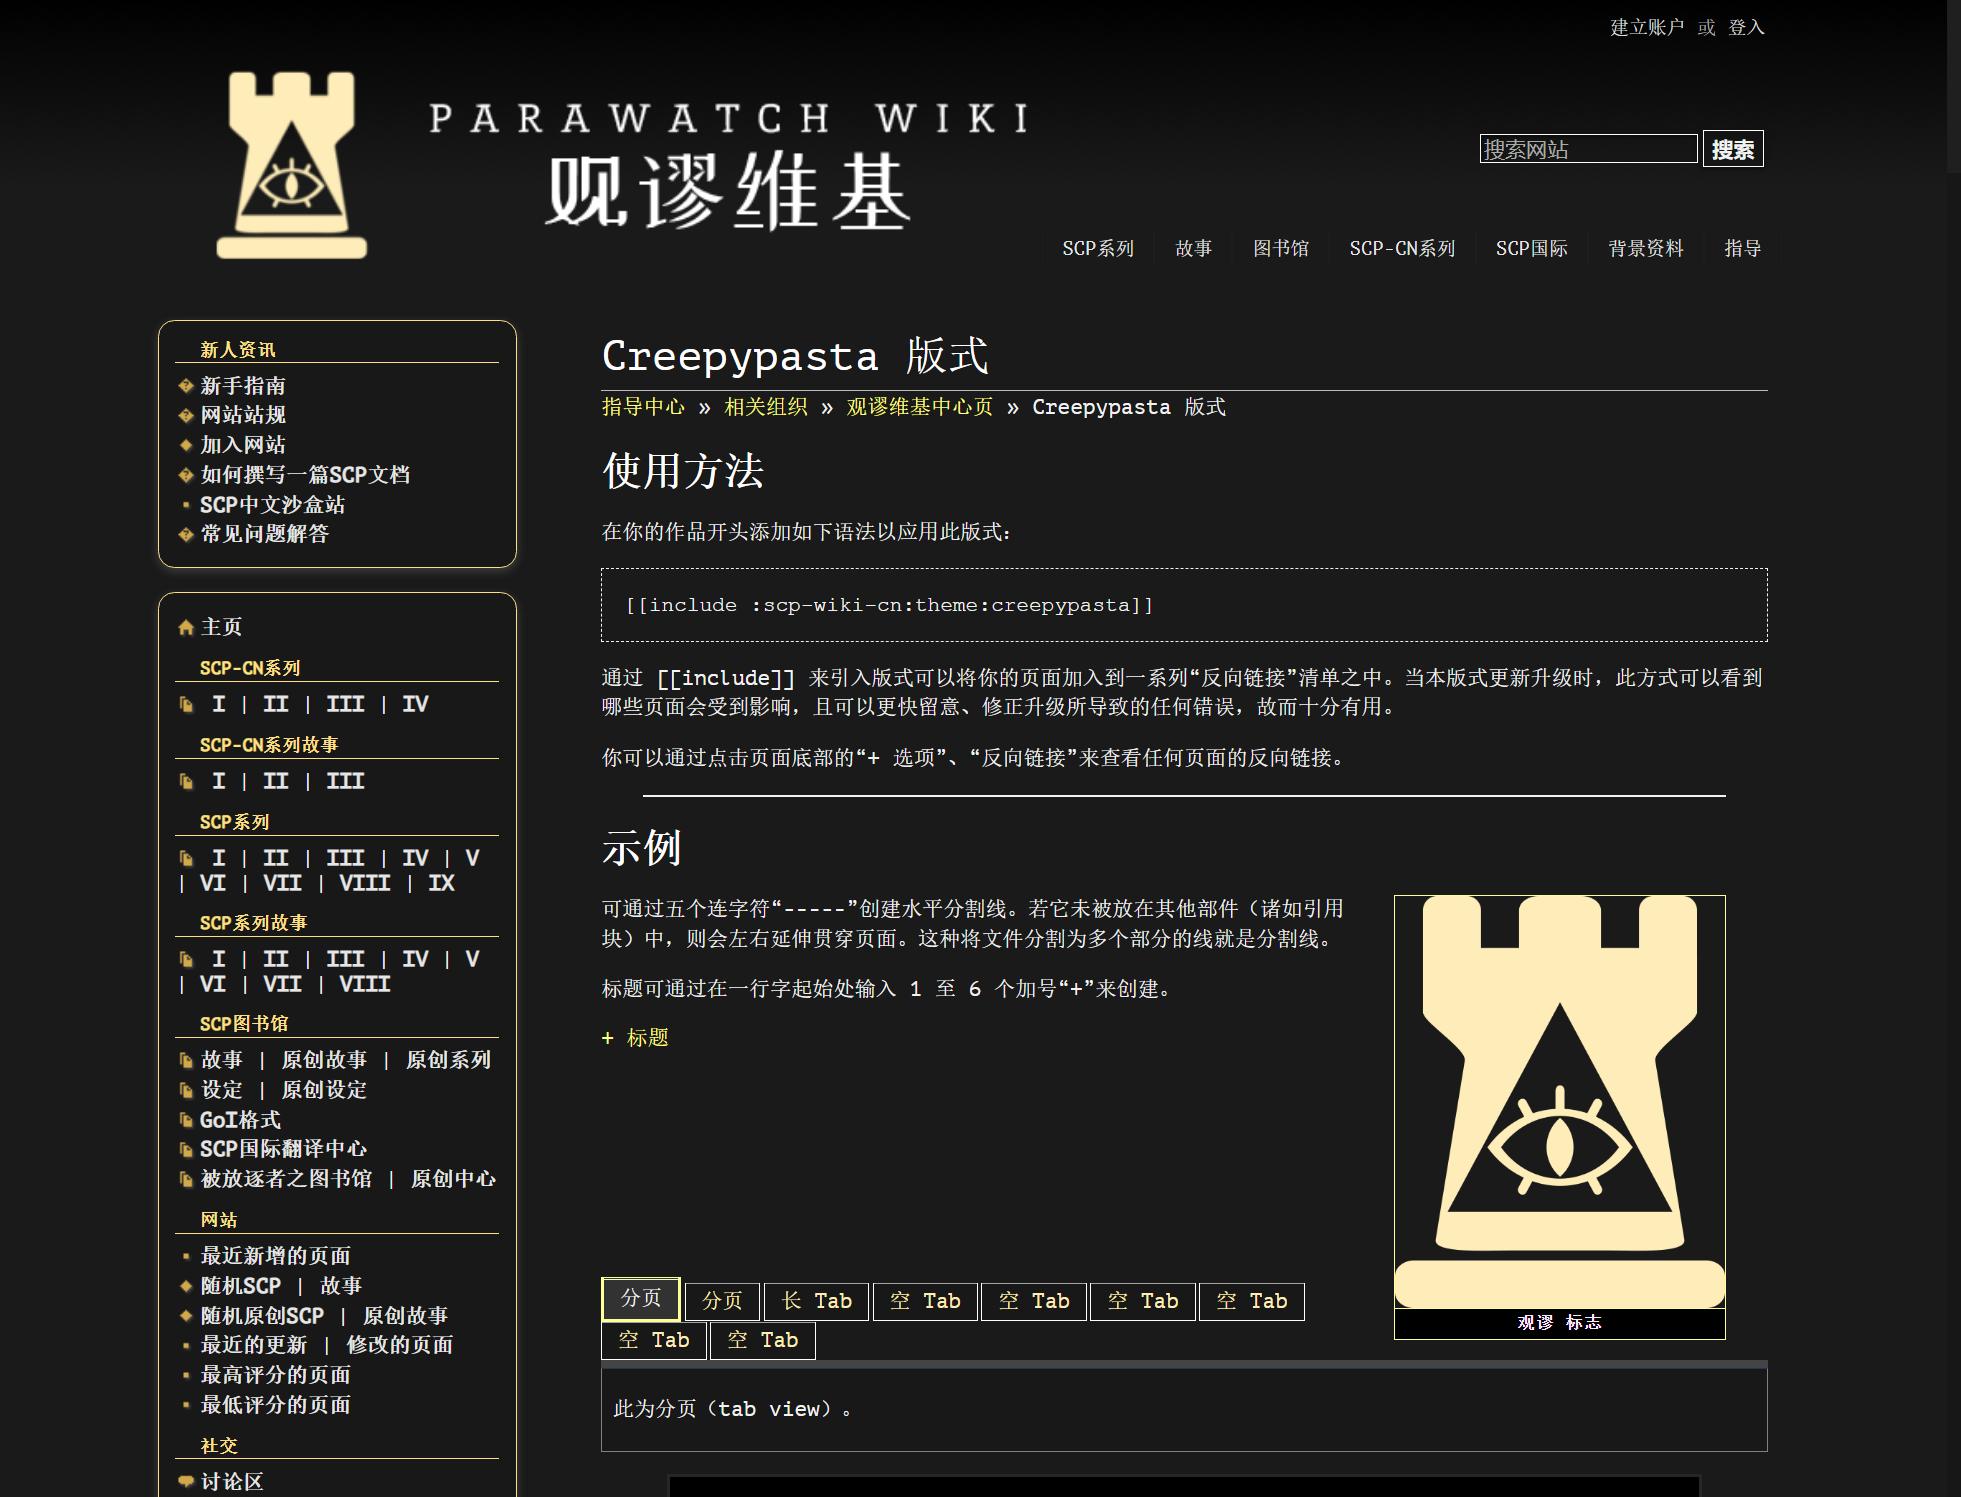Screen dimensions: 1961x1497
Task: Click the document icon beside GoI格式
Action: [x=186, y=1120]
